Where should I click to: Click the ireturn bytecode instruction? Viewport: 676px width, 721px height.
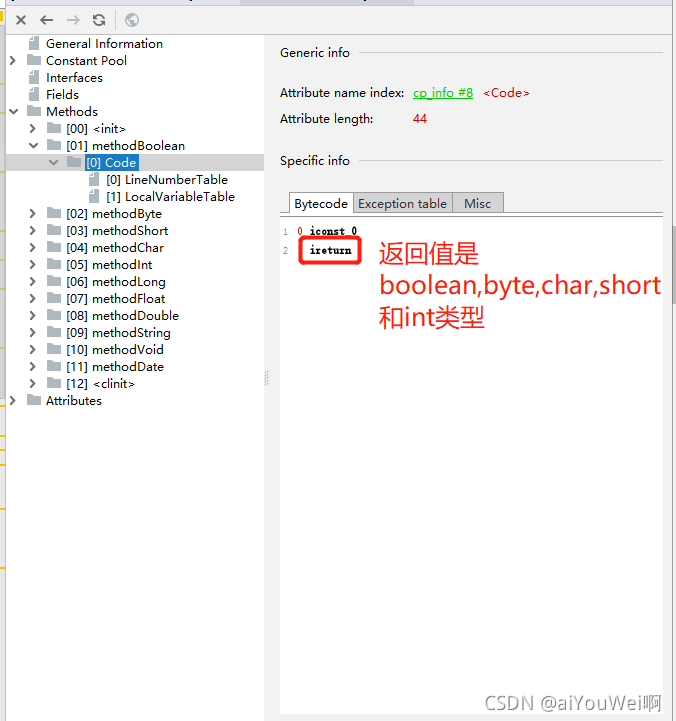coord(330,251)
